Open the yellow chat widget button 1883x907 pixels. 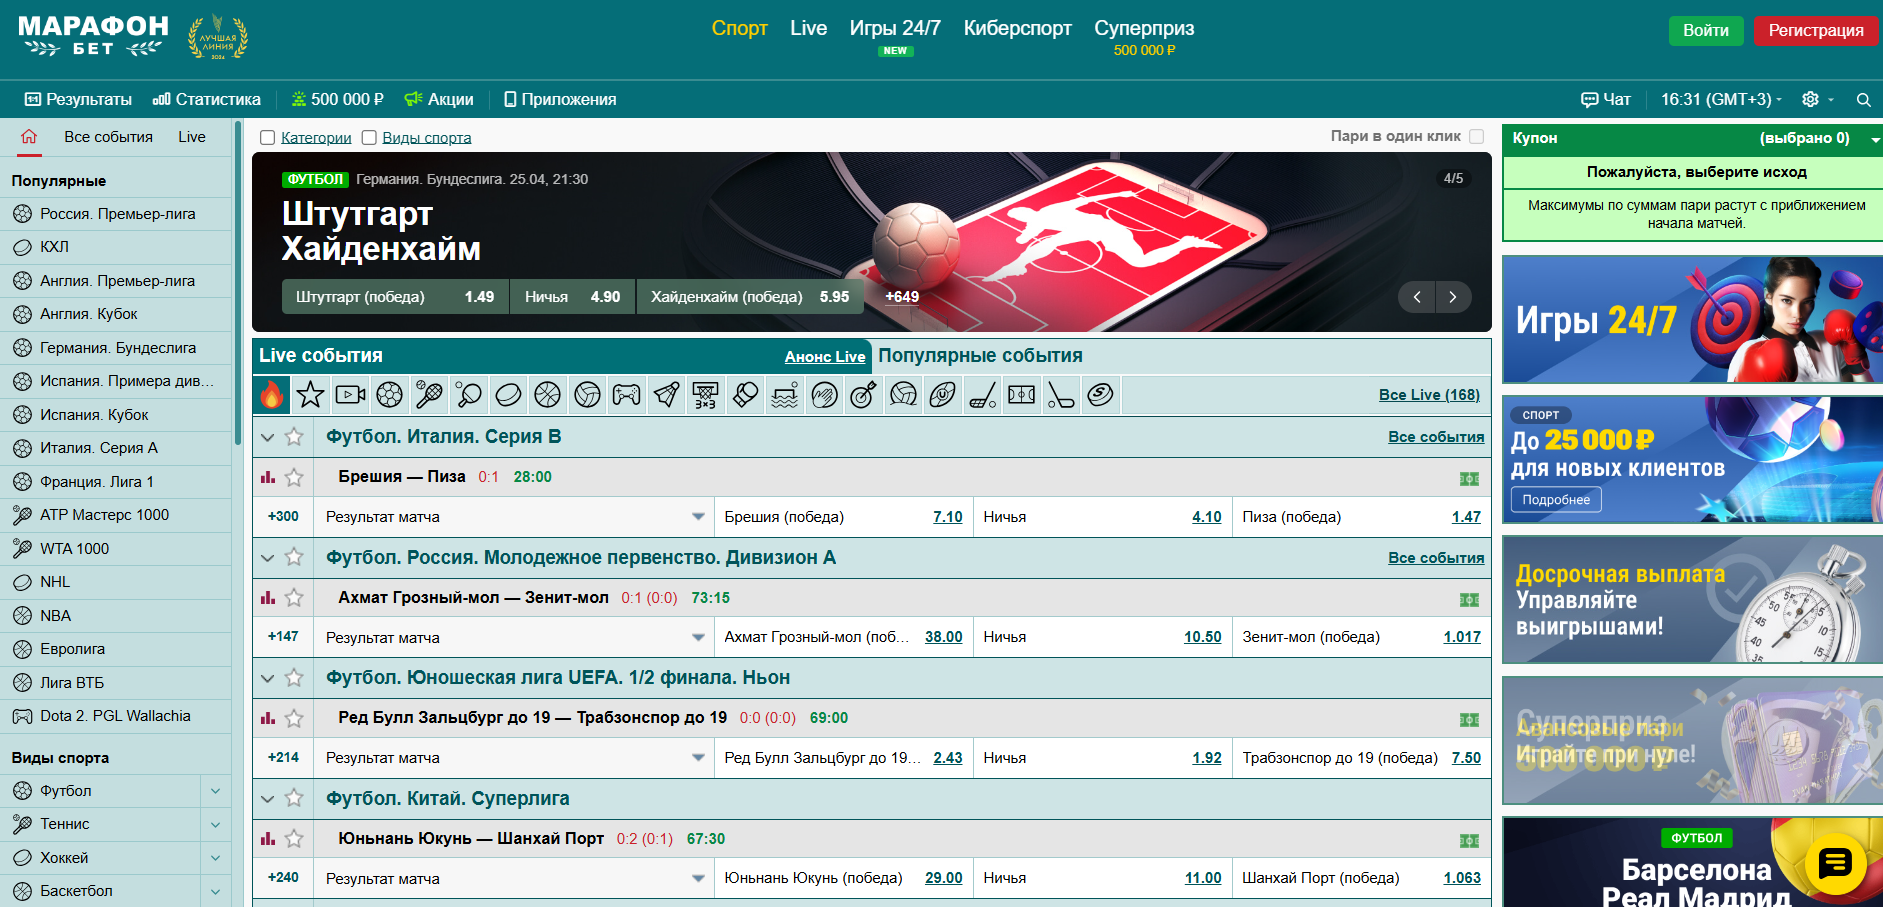(1835, 863)
